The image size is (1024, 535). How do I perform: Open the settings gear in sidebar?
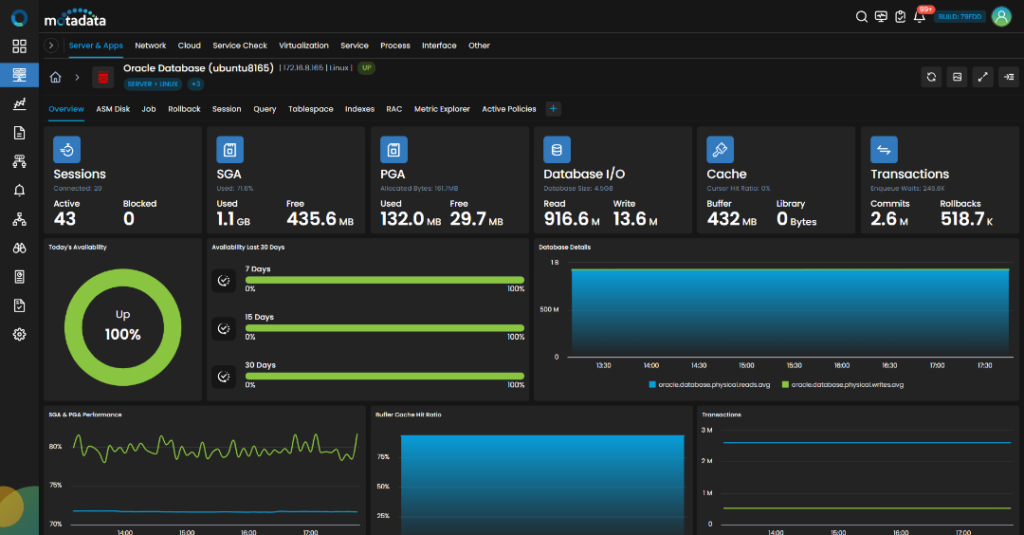click(x=19, y=335)
